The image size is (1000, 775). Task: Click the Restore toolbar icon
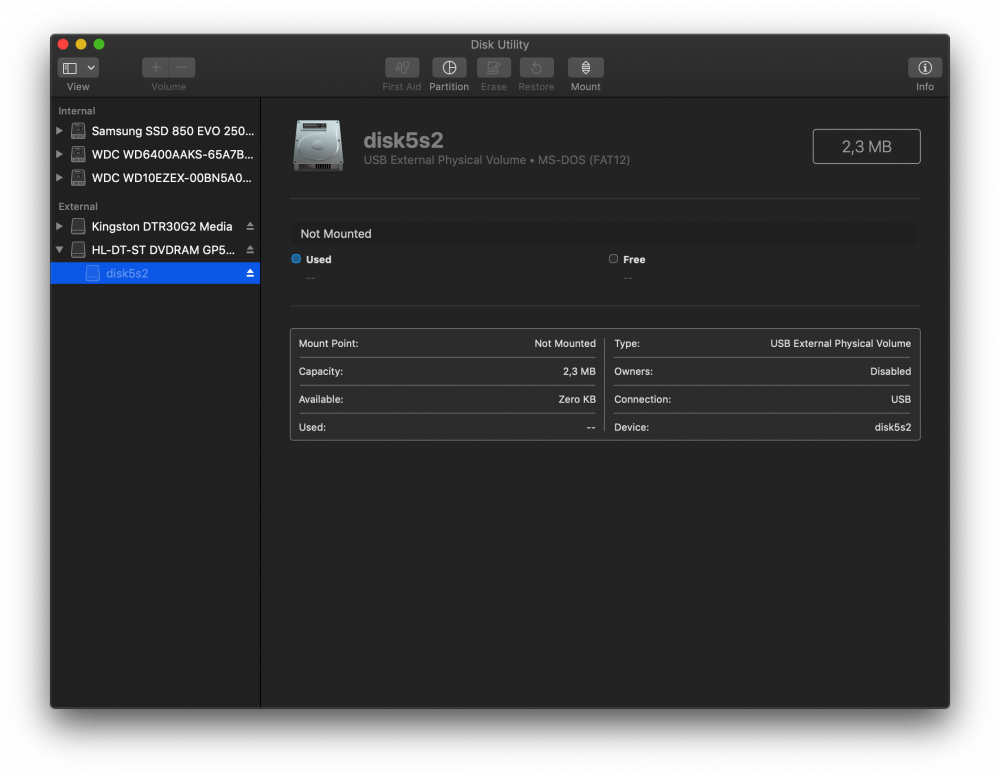[x=536, y=68]
